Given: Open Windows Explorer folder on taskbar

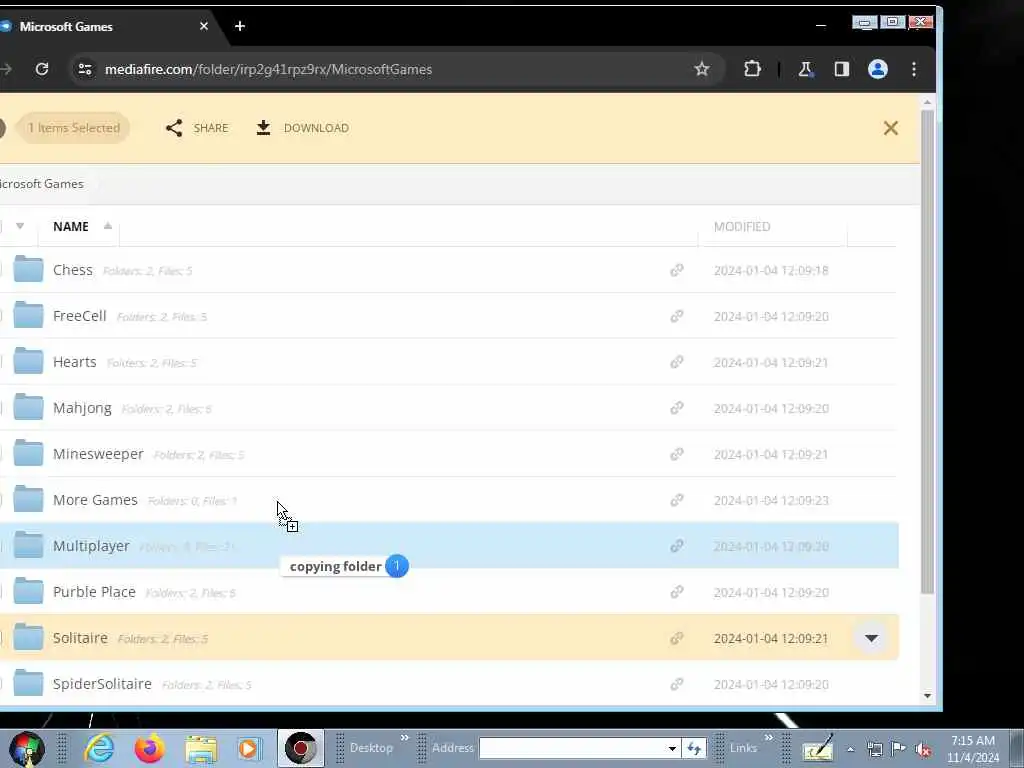Looking at the screenshot, I should point(201,748).
